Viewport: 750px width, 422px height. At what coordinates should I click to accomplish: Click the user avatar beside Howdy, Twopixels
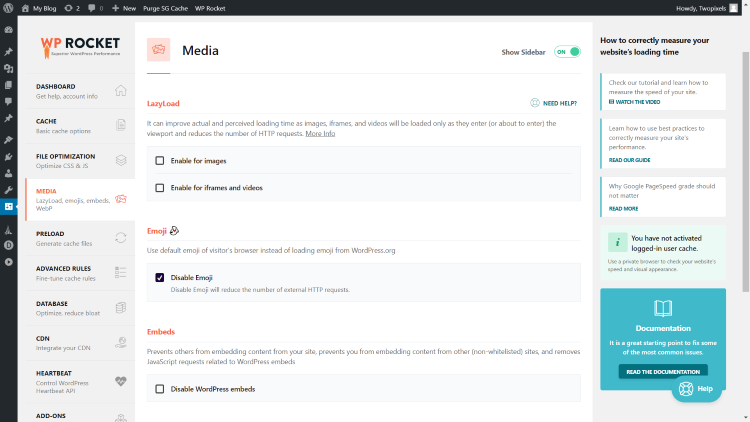coord(733,8)
